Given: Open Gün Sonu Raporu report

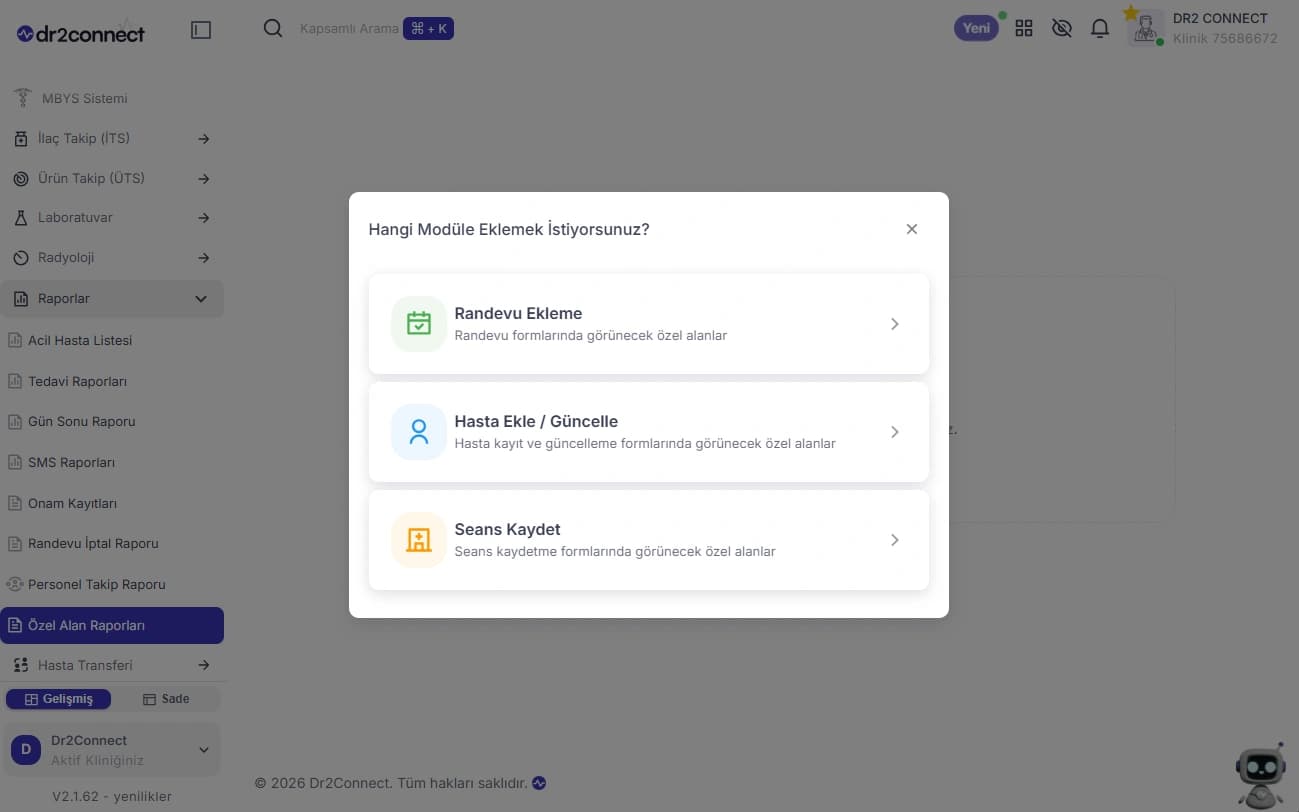Looking at the screenshot, I should pos(112,421).
